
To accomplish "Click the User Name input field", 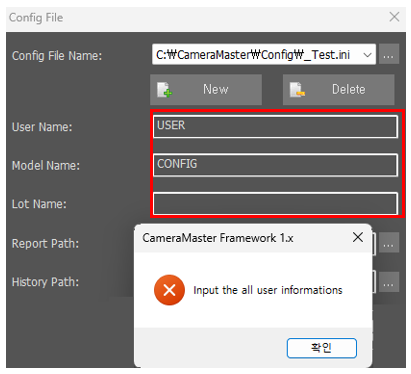I will pos(275,126).
